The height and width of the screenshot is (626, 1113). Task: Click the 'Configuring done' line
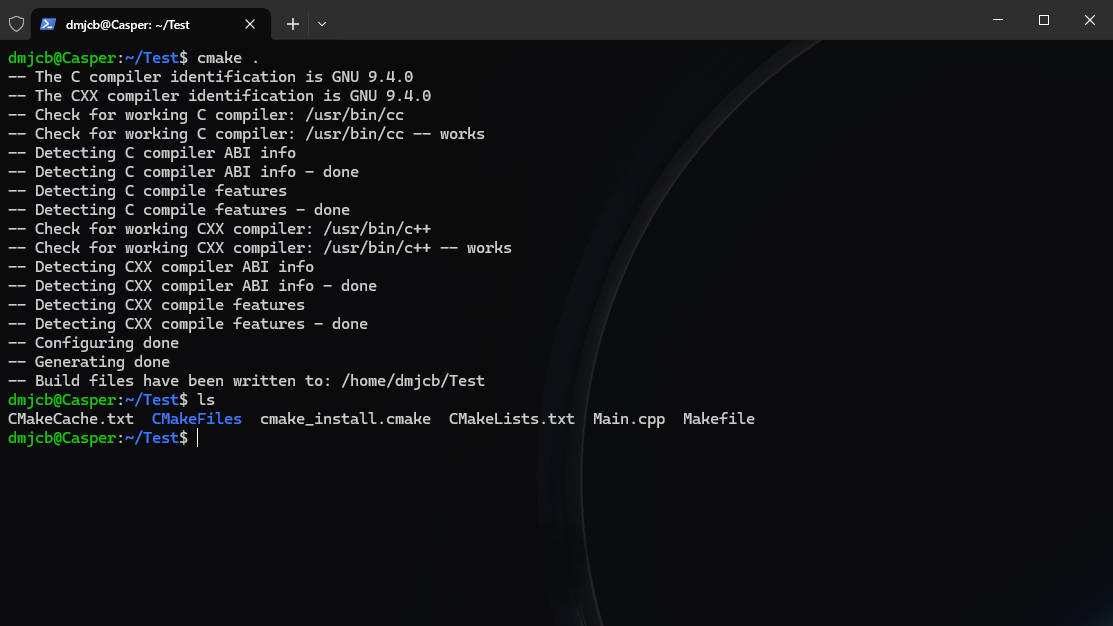(x=93, y=343)
